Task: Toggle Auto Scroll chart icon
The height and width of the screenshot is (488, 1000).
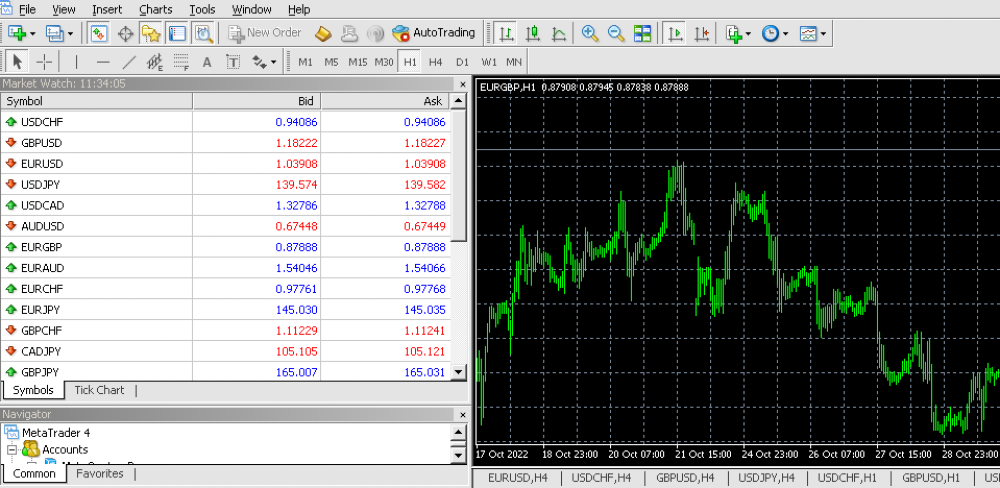Action: click(x=675, y=33)
